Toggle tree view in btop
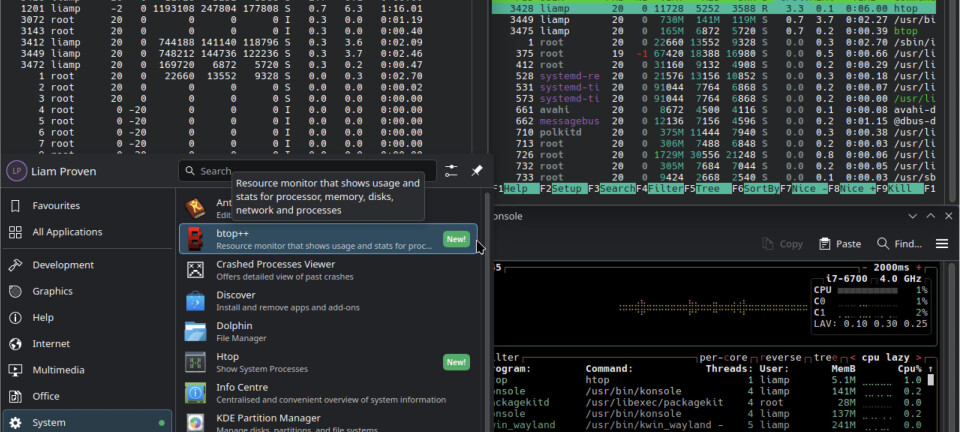The height and width of the screenshot is (432, 960). click(826, 357)
